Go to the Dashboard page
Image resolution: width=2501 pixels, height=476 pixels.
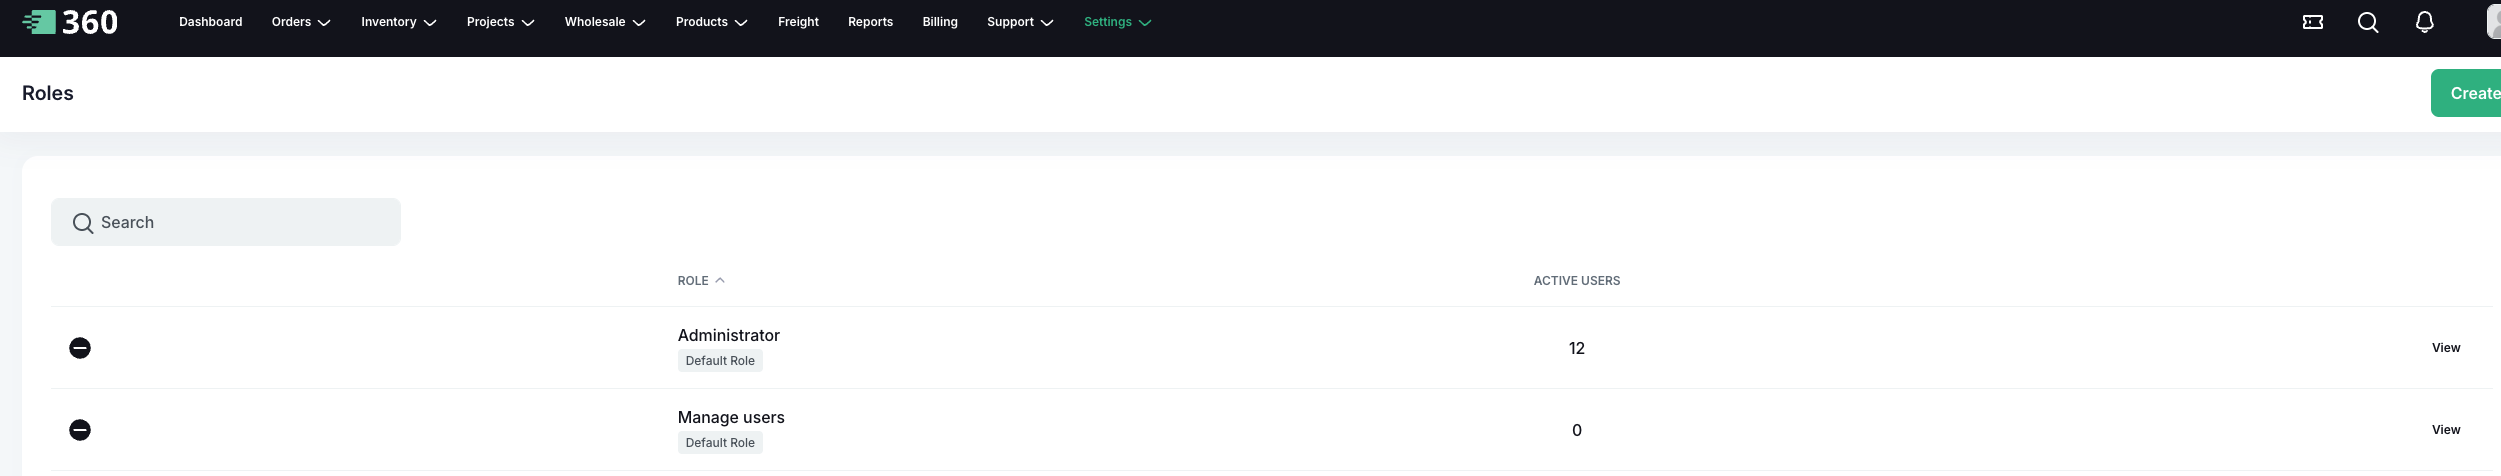click(x=210, y=22)
